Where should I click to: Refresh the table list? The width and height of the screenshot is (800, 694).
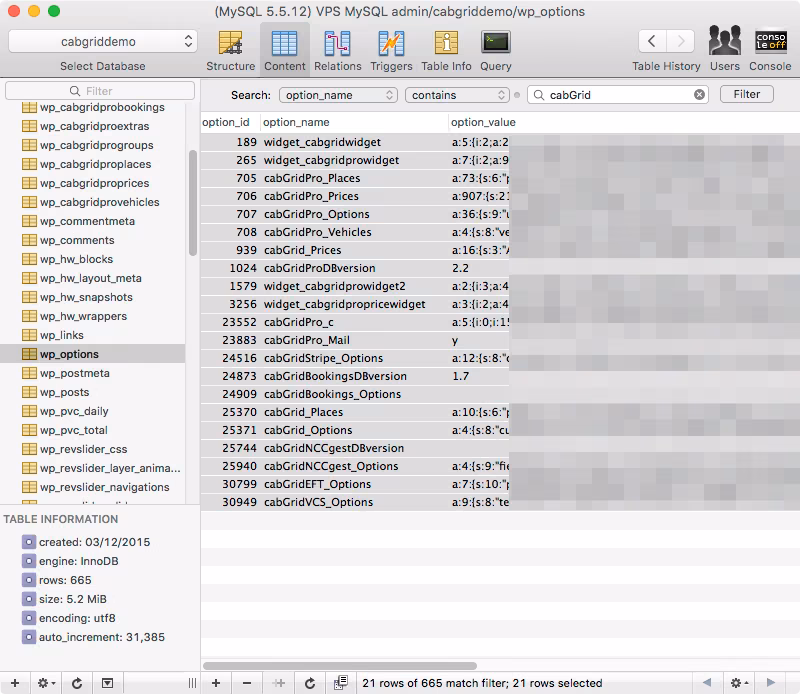pos(77,683)
